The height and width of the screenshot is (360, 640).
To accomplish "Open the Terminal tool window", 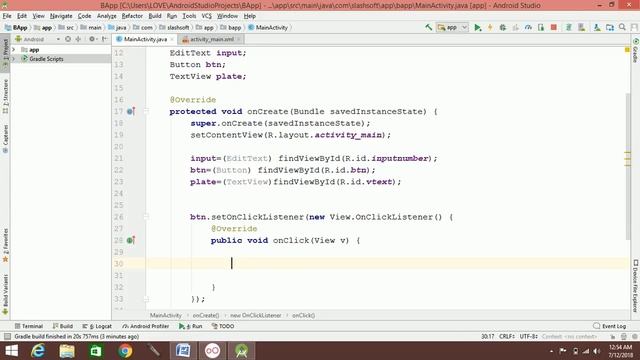I will pos(29,326).
